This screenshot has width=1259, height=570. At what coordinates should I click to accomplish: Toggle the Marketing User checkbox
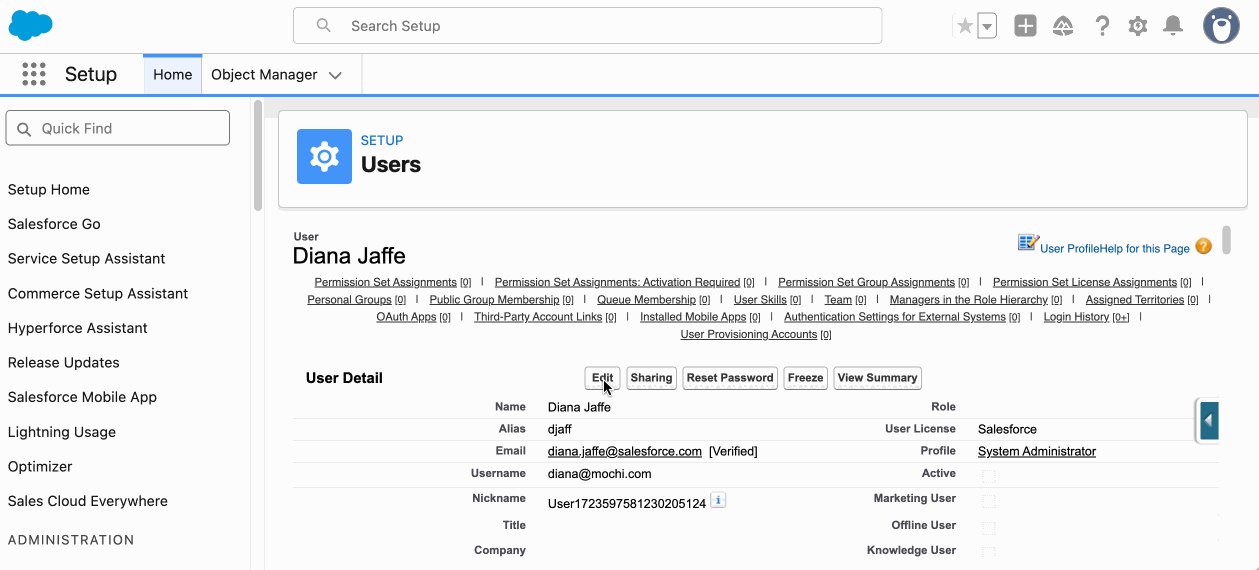tap(989, 501)
